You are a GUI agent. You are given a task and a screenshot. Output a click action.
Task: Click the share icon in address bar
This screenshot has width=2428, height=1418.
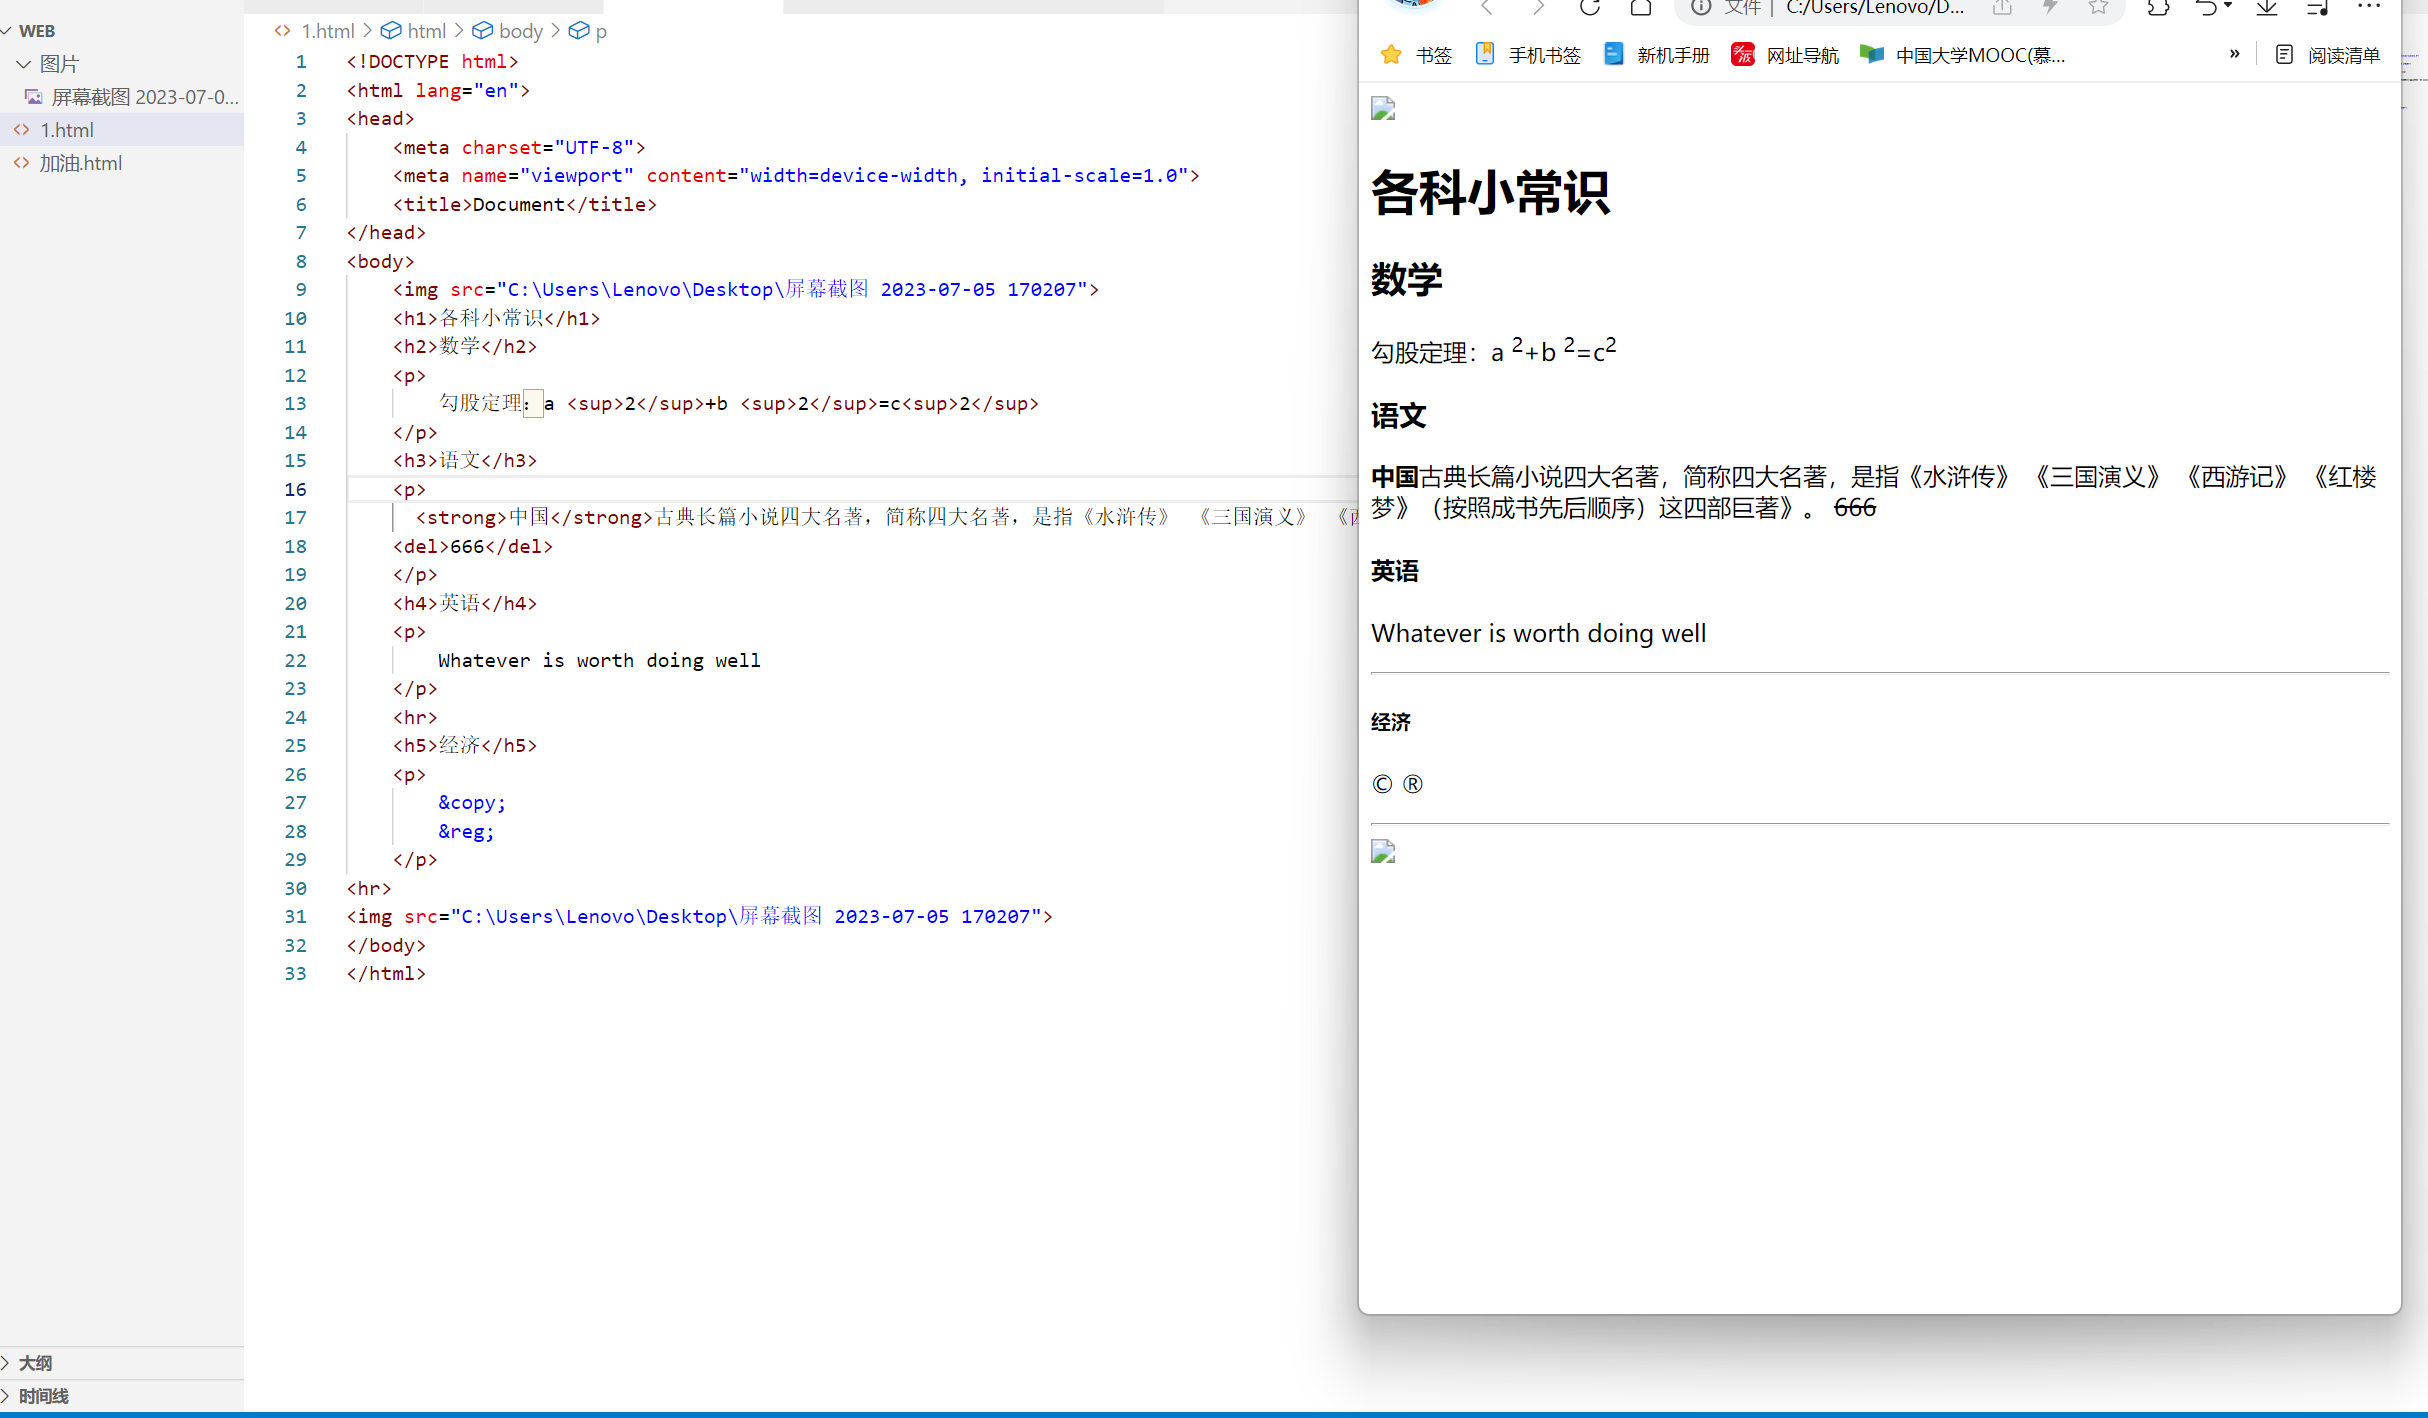pos(2002,8)
